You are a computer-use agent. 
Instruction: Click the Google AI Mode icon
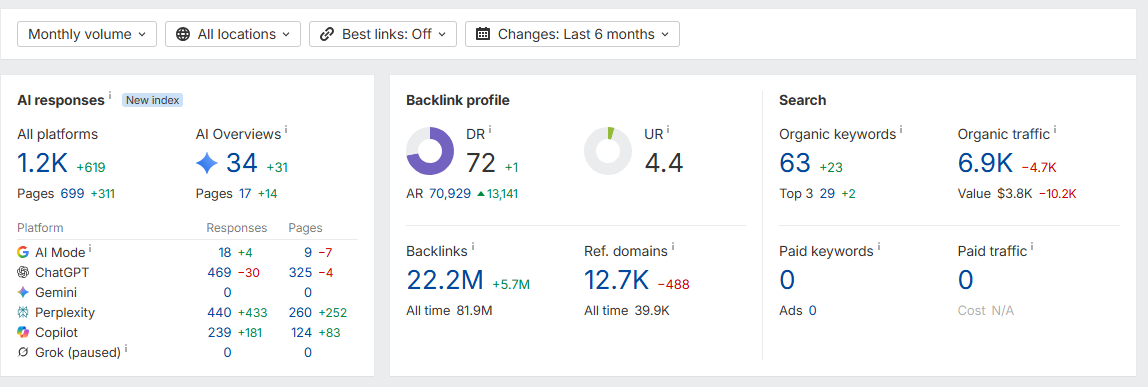coord(23,252)
